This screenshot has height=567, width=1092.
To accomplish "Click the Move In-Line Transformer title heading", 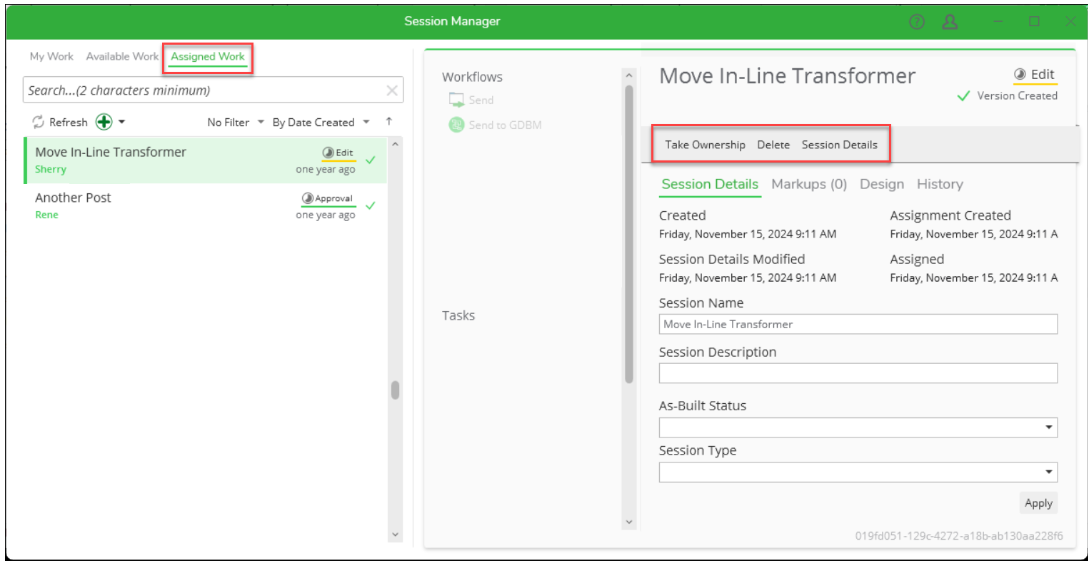I will pos(787,76).
